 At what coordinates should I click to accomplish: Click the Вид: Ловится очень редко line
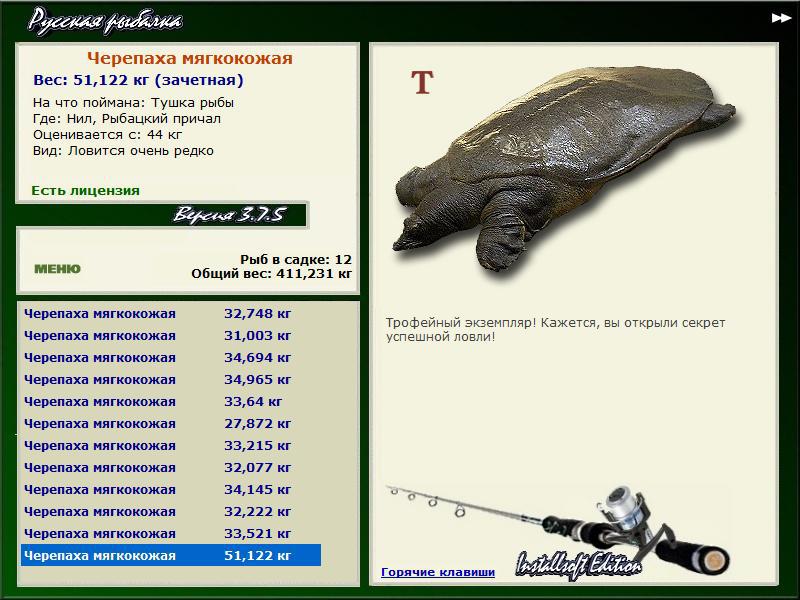123,151
